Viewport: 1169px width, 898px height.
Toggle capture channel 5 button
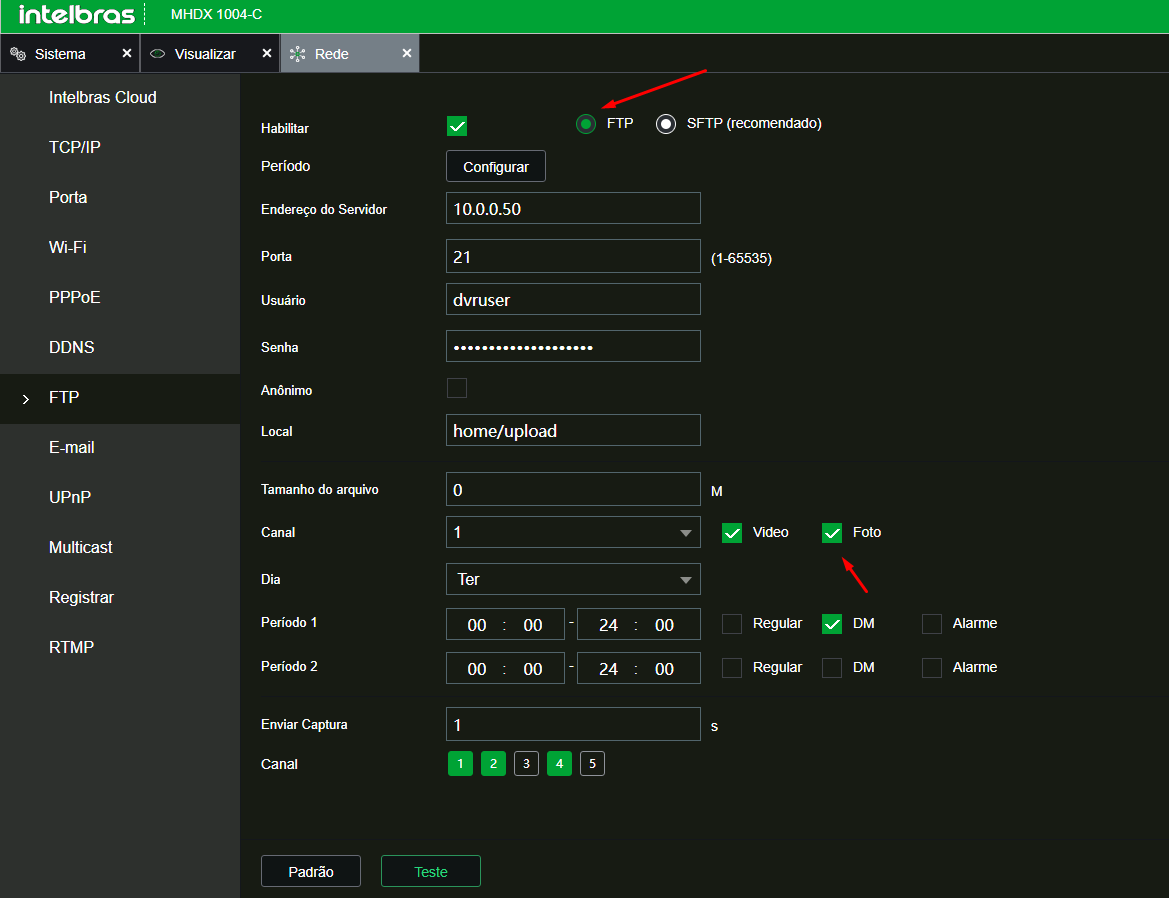(x=593, y=763)
